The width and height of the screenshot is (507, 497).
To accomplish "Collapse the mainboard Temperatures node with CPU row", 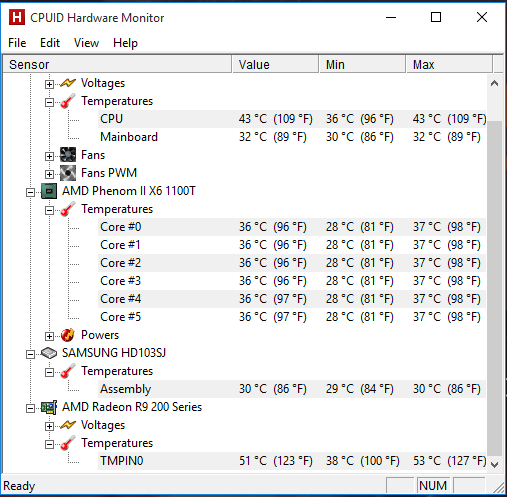I will 49,102.
